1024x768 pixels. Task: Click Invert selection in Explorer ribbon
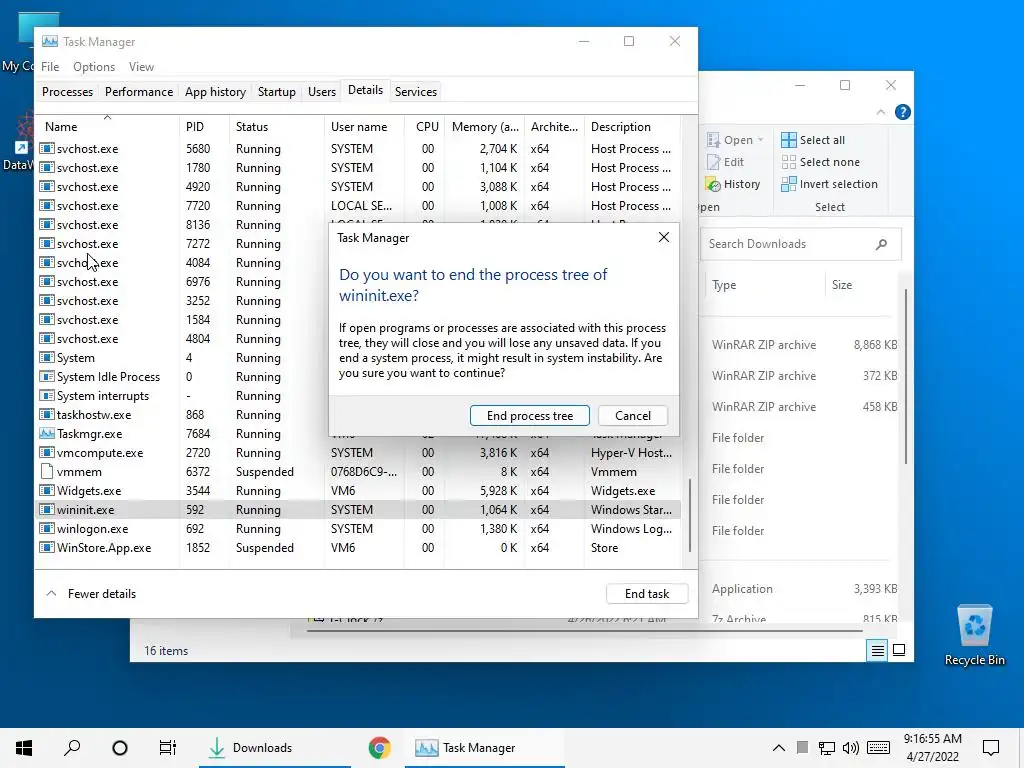coord(829,184)
